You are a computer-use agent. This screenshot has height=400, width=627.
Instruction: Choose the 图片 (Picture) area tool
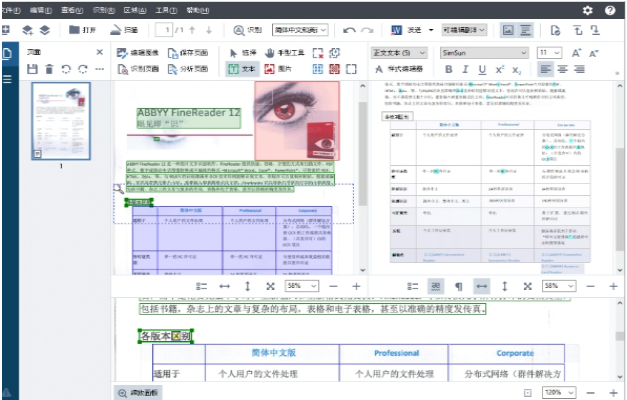278,69
